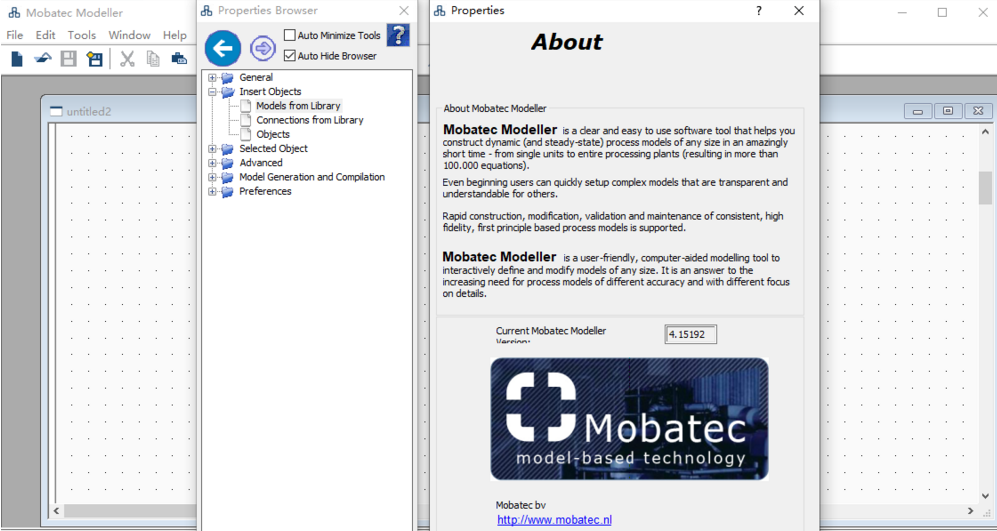
Task: Expand the Preferences tree node
Action: click(212, 191)
